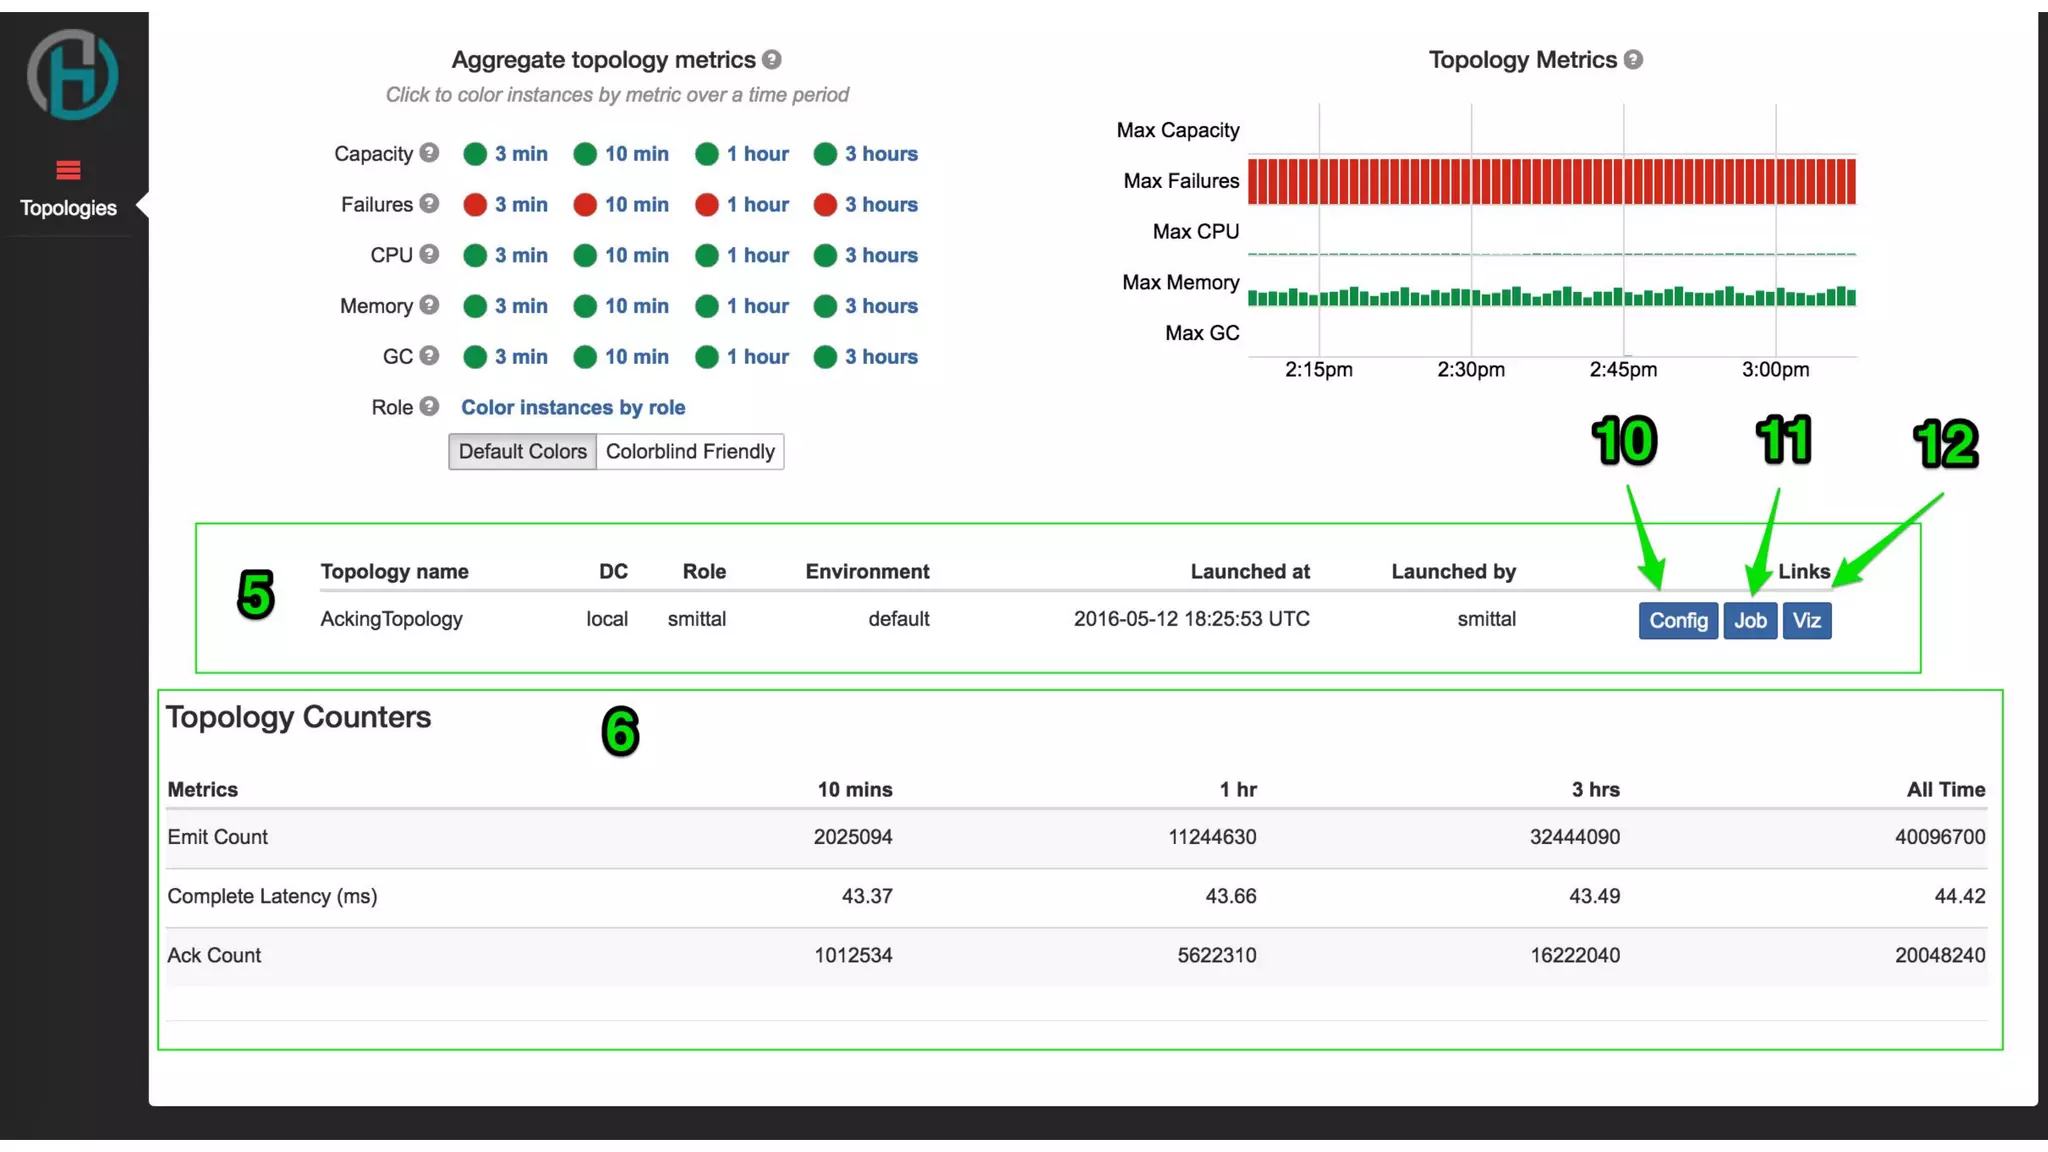
Task: Switch to Colorblind Friendly colors
Action: click(x=690, y=451)
